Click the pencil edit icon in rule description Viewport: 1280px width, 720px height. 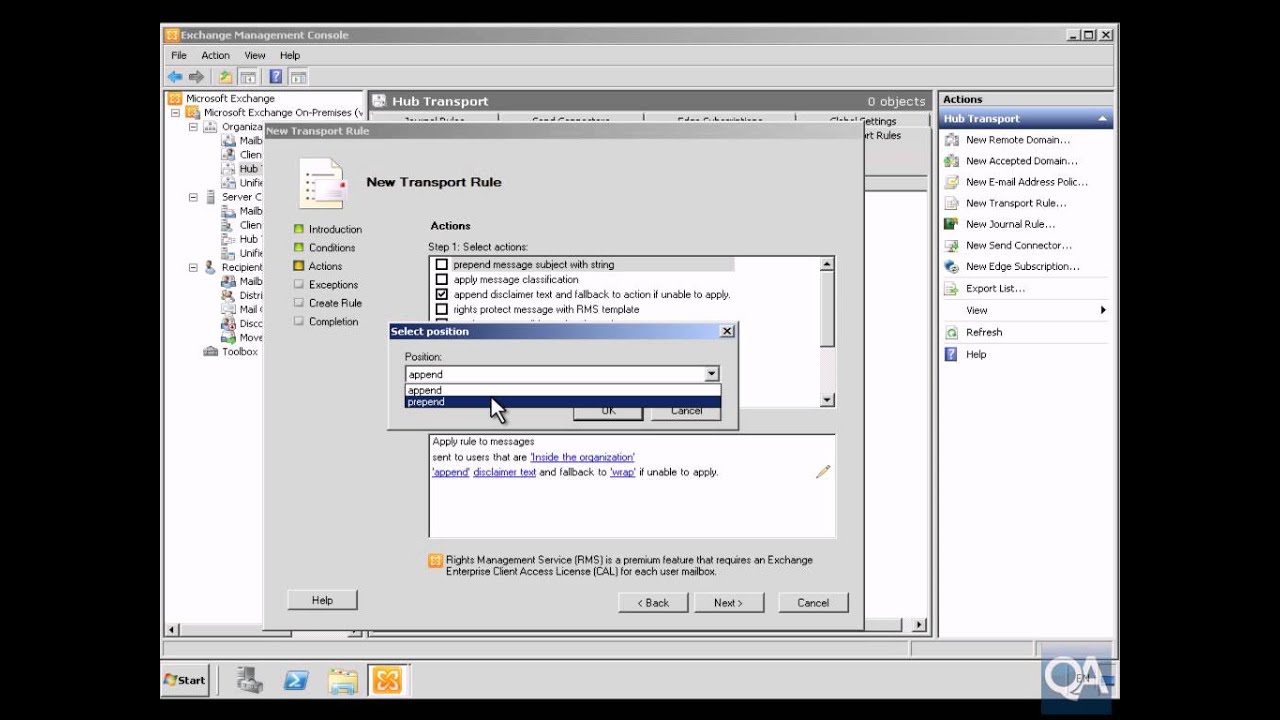823,472
